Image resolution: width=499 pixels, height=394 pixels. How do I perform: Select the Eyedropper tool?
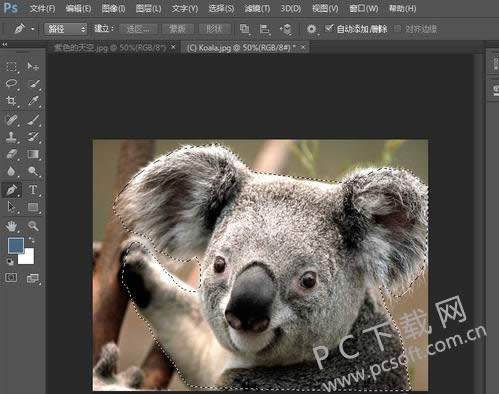tap(33, 101)
